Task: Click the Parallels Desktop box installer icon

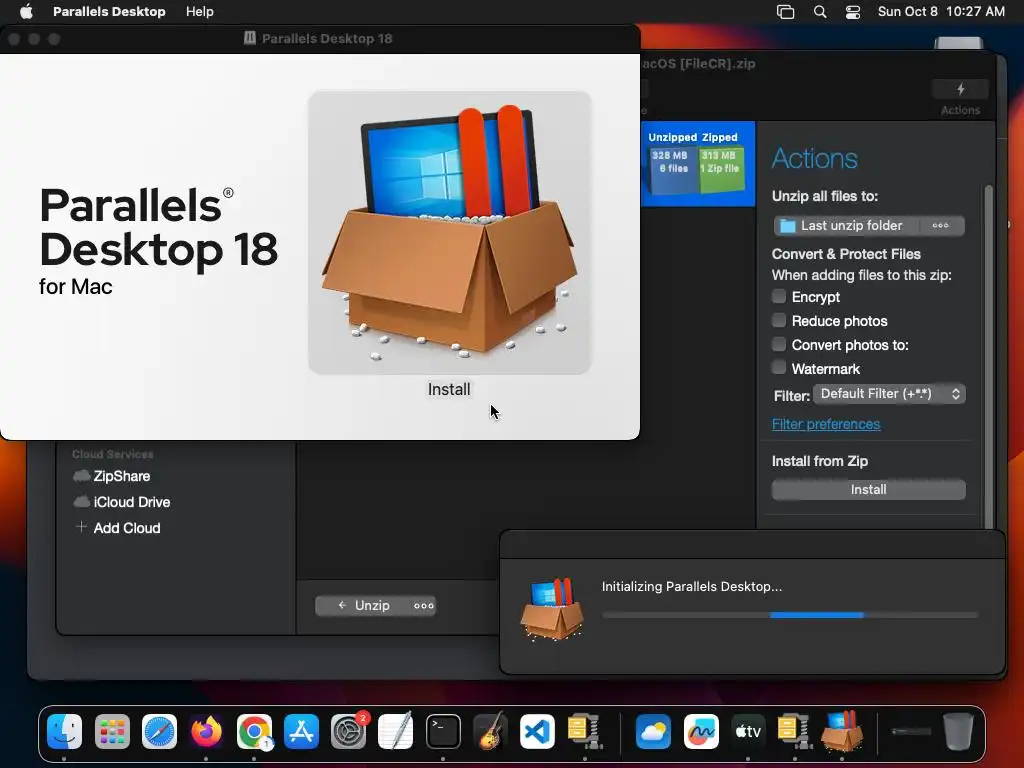Action: [449, 232]
